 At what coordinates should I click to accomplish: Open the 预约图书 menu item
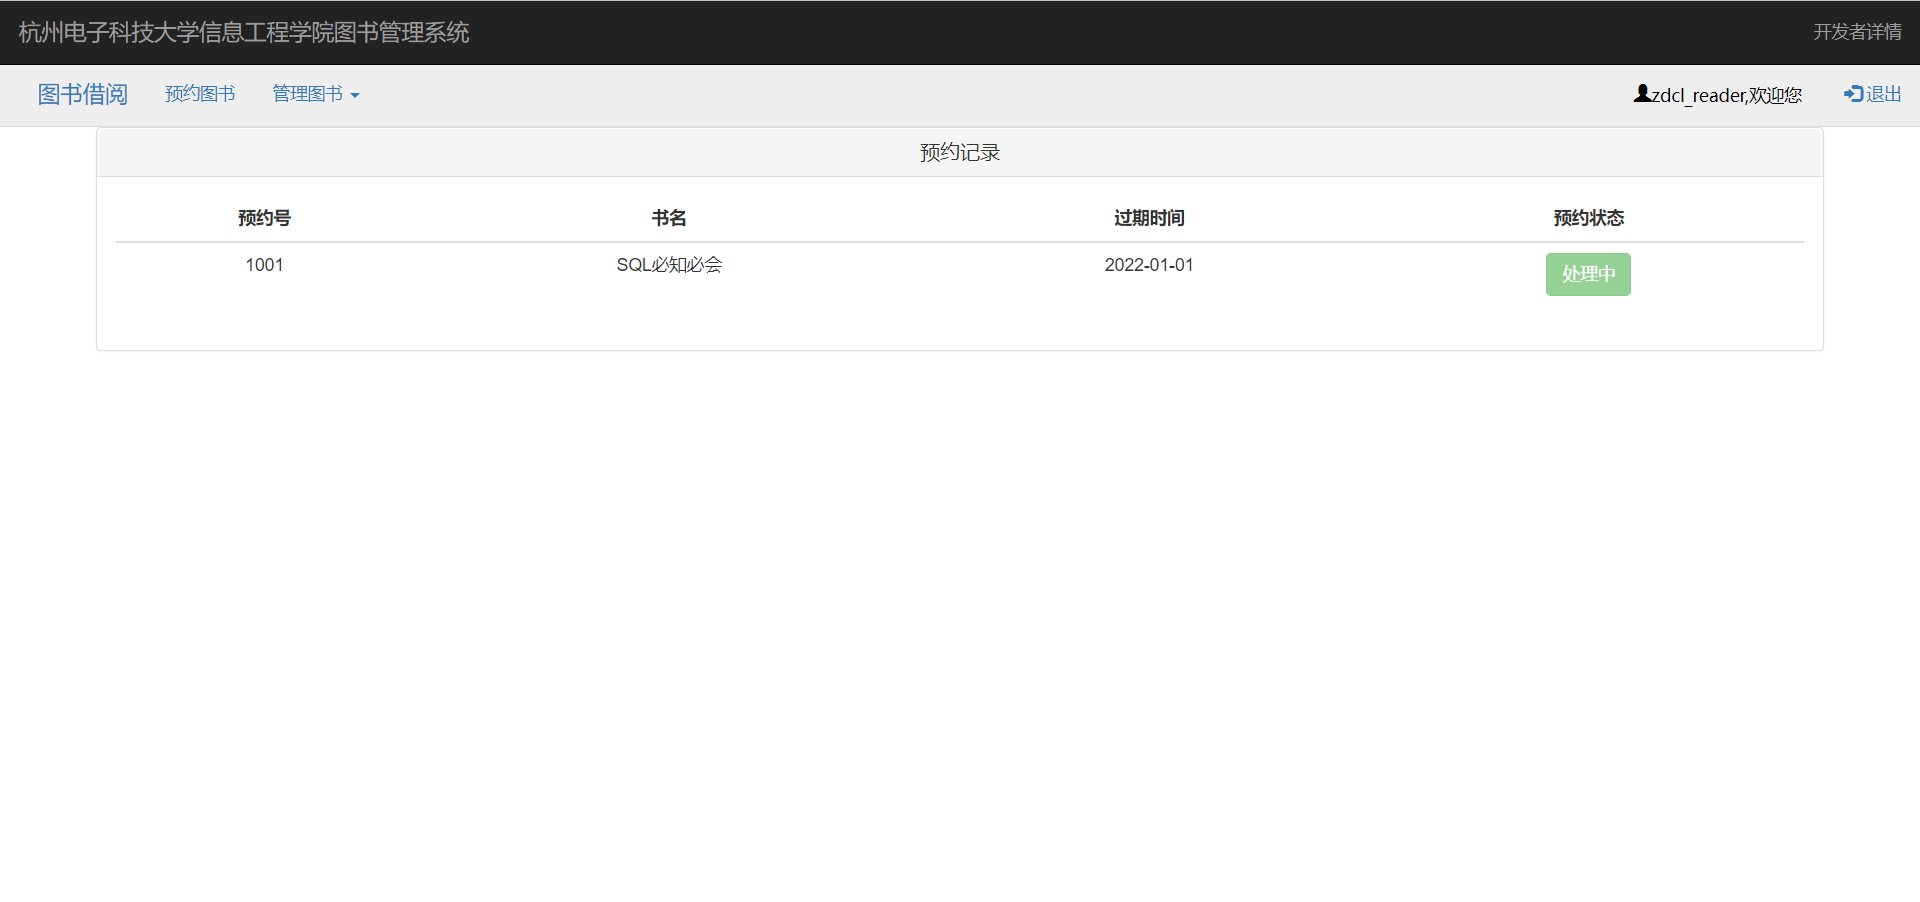[200, 94]
